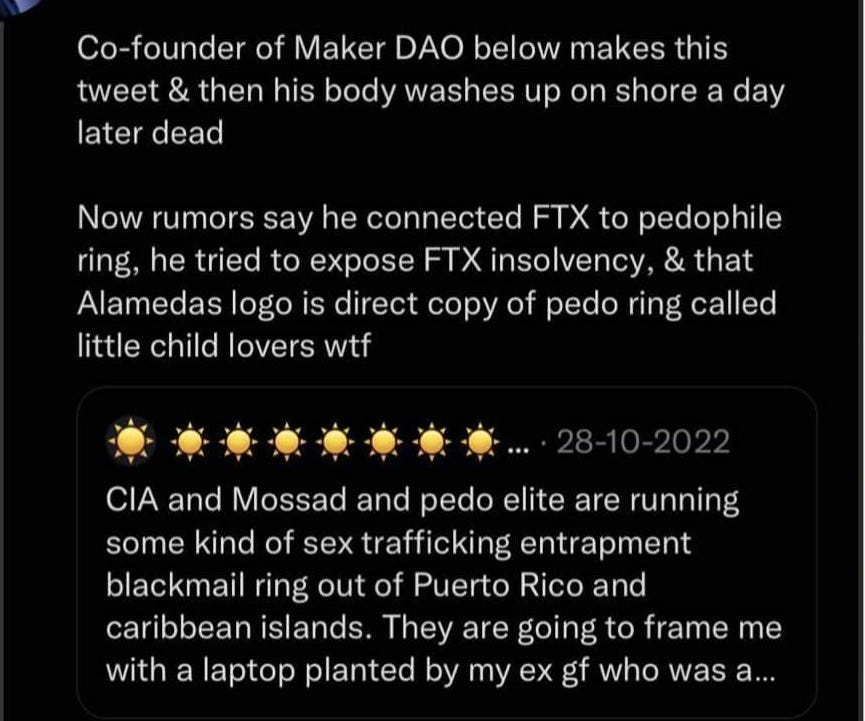
Task: Click the line beginning 'caribbean islands. They are going'
Action: pos(444,628)
